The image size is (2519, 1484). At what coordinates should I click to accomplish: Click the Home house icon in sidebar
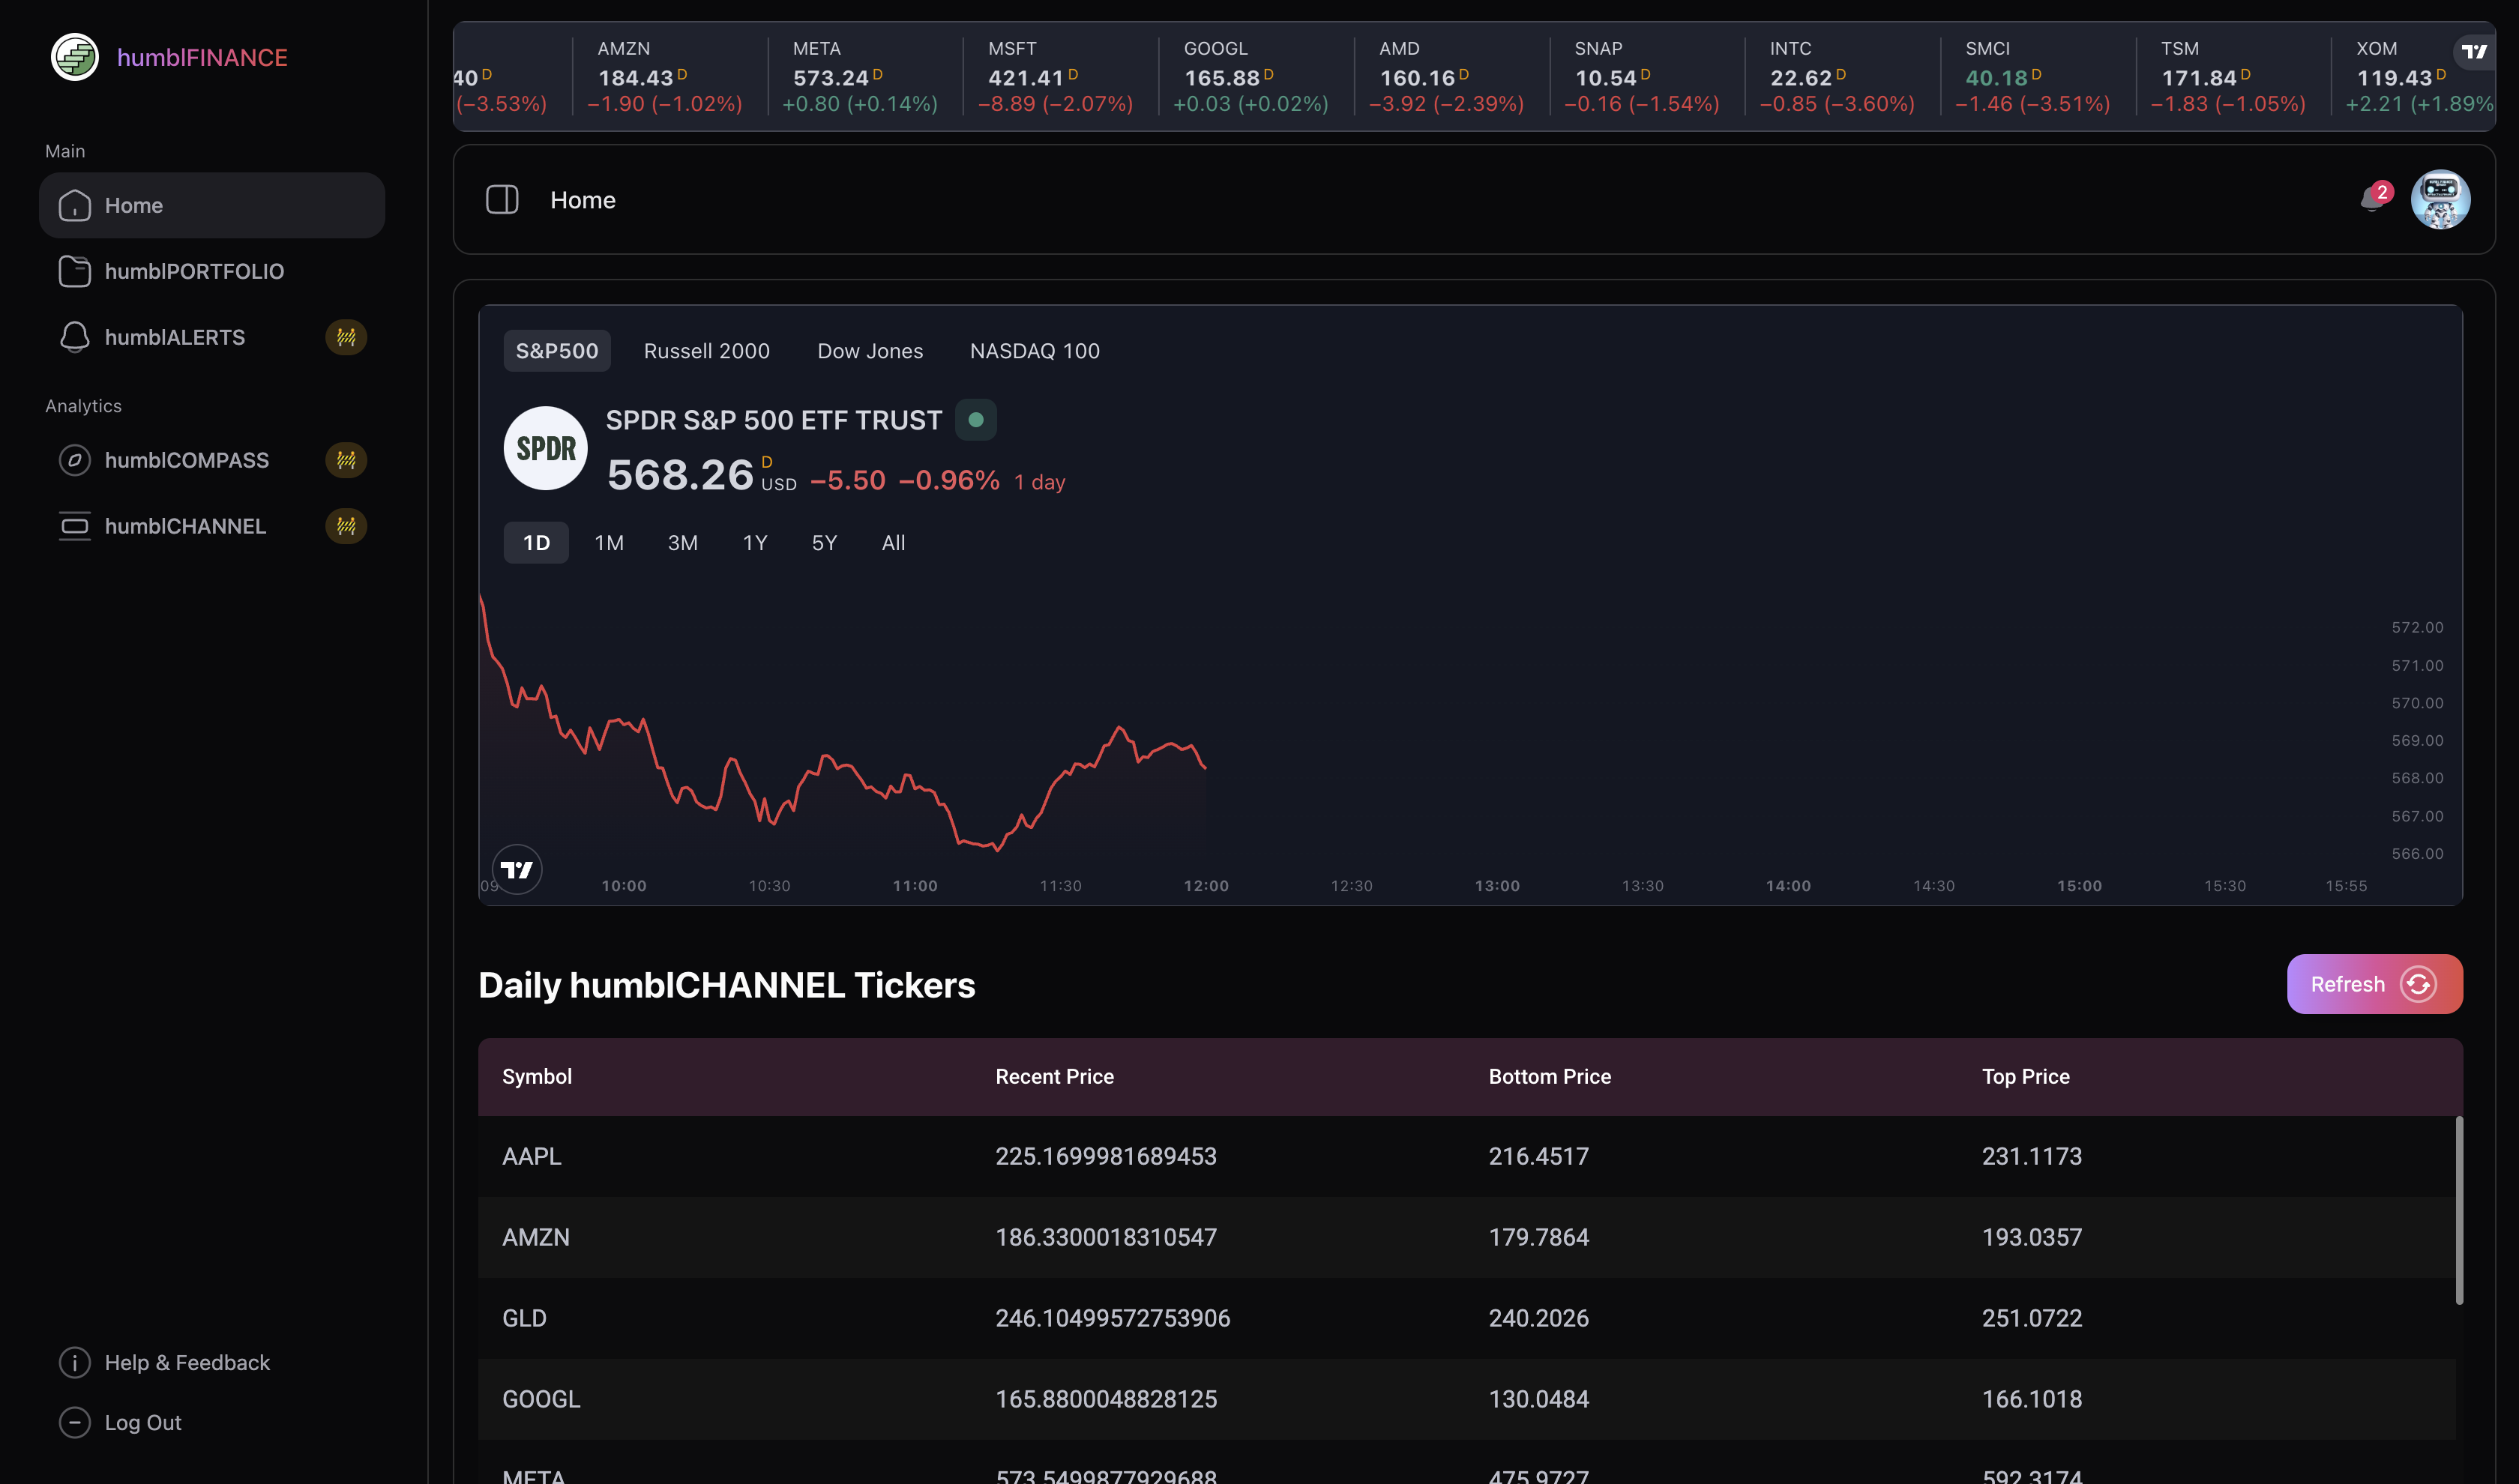point(75,205)
